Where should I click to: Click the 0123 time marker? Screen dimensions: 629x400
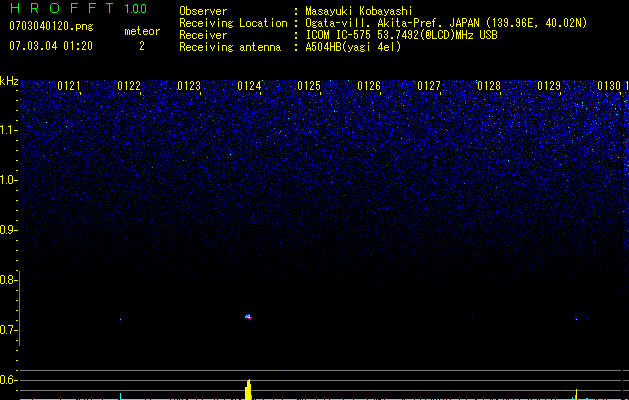pos(189,86)
